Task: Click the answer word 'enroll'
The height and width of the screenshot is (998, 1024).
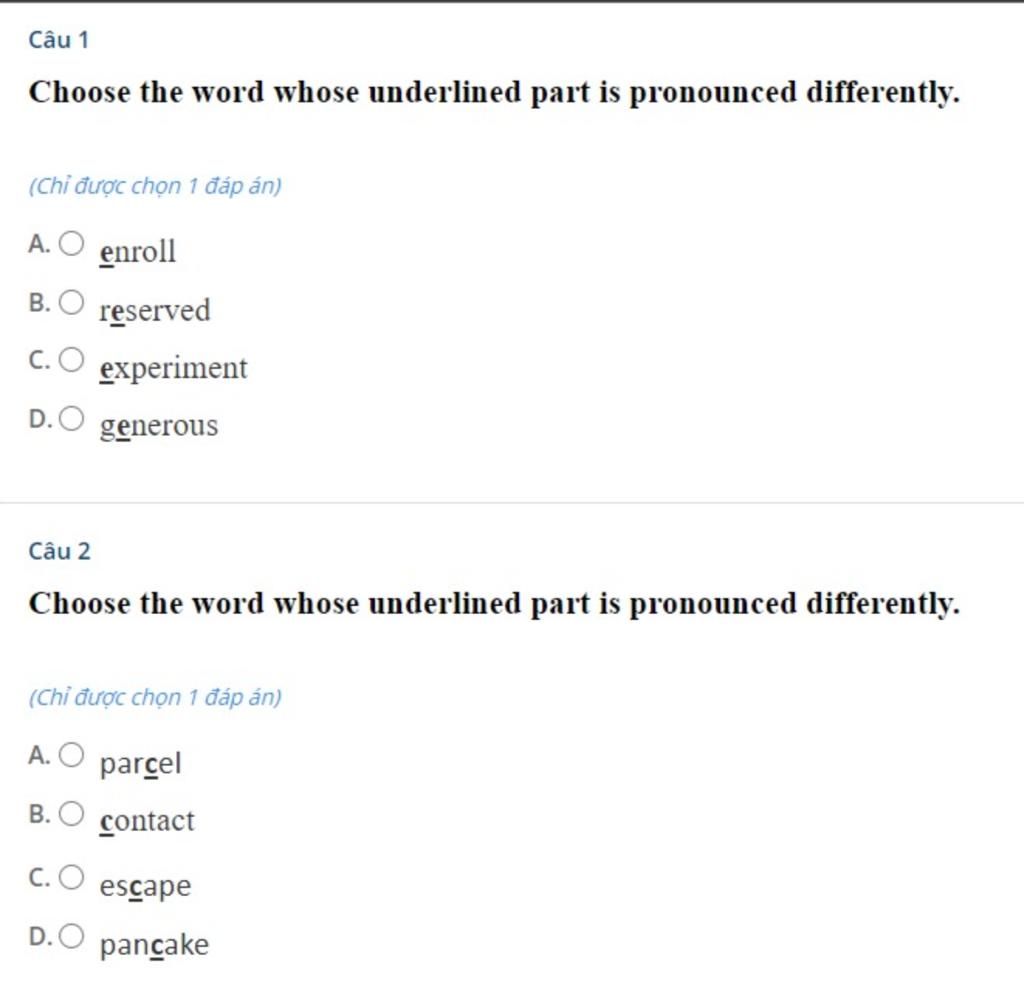Action: coord(138,251)
